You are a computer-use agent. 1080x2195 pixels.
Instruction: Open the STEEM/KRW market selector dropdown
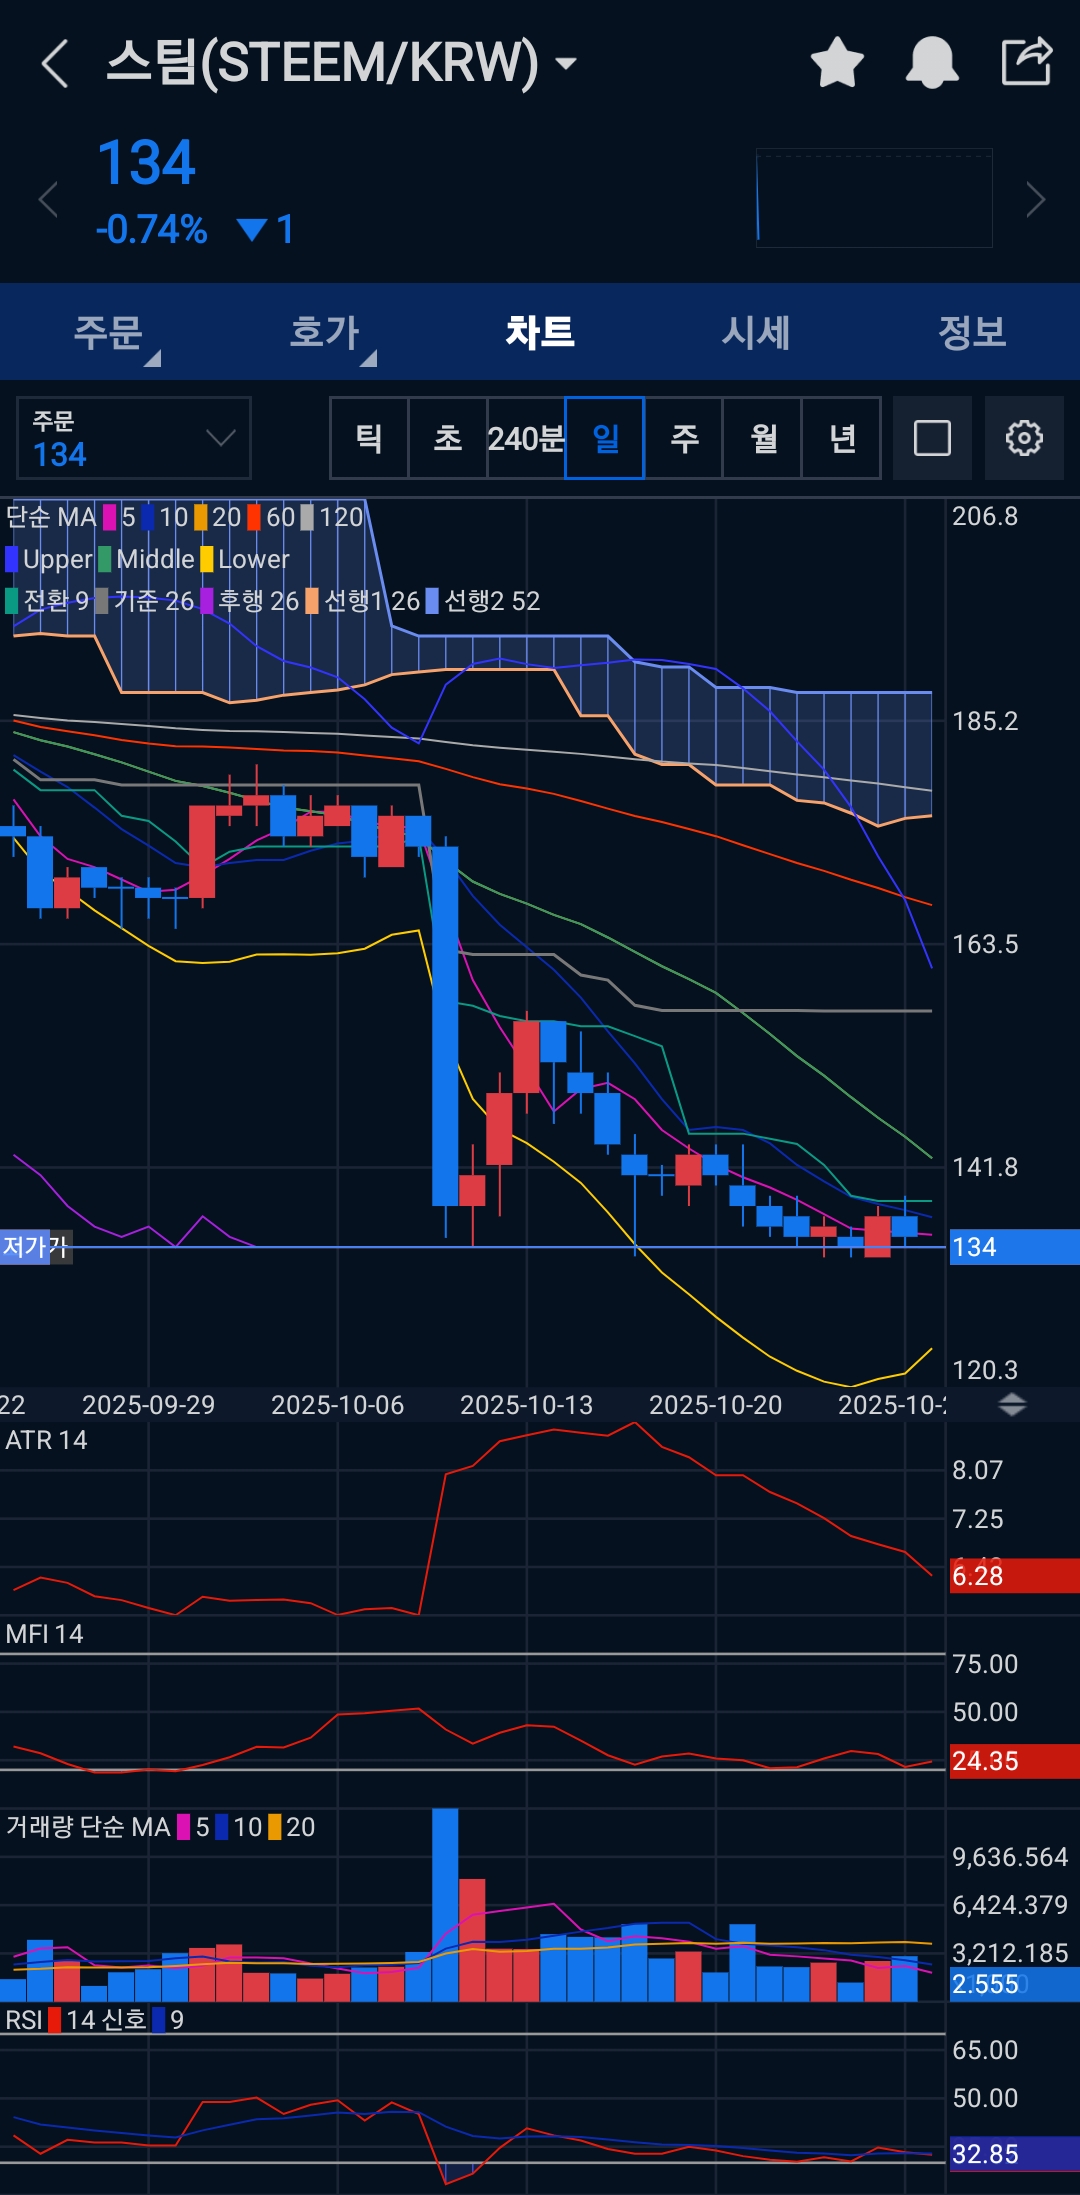342,62
